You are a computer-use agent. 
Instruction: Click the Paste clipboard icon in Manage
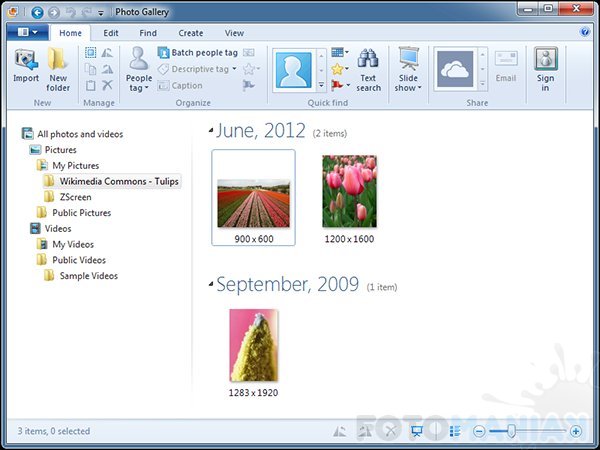coord(91,85)
